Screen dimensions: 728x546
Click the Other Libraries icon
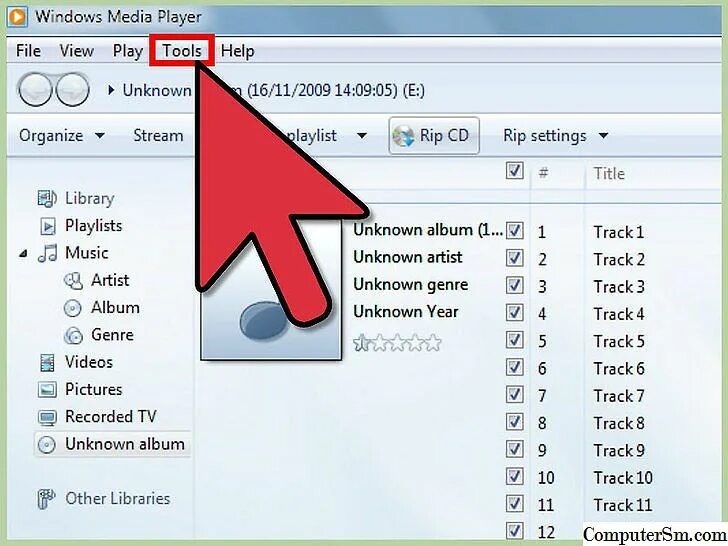click(x=46, y=499)
